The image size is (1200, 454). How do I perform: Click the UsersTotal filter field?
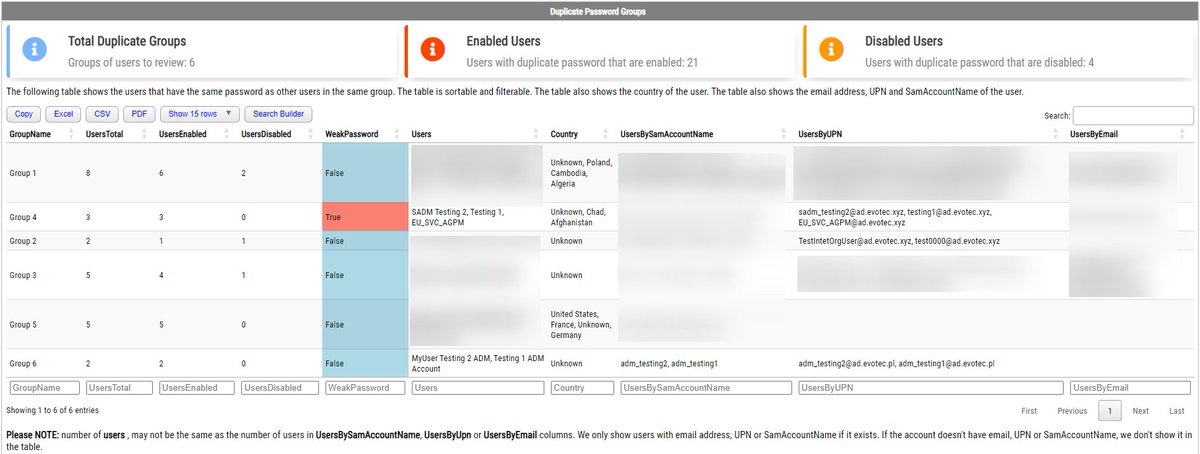[x=119, y=387]
